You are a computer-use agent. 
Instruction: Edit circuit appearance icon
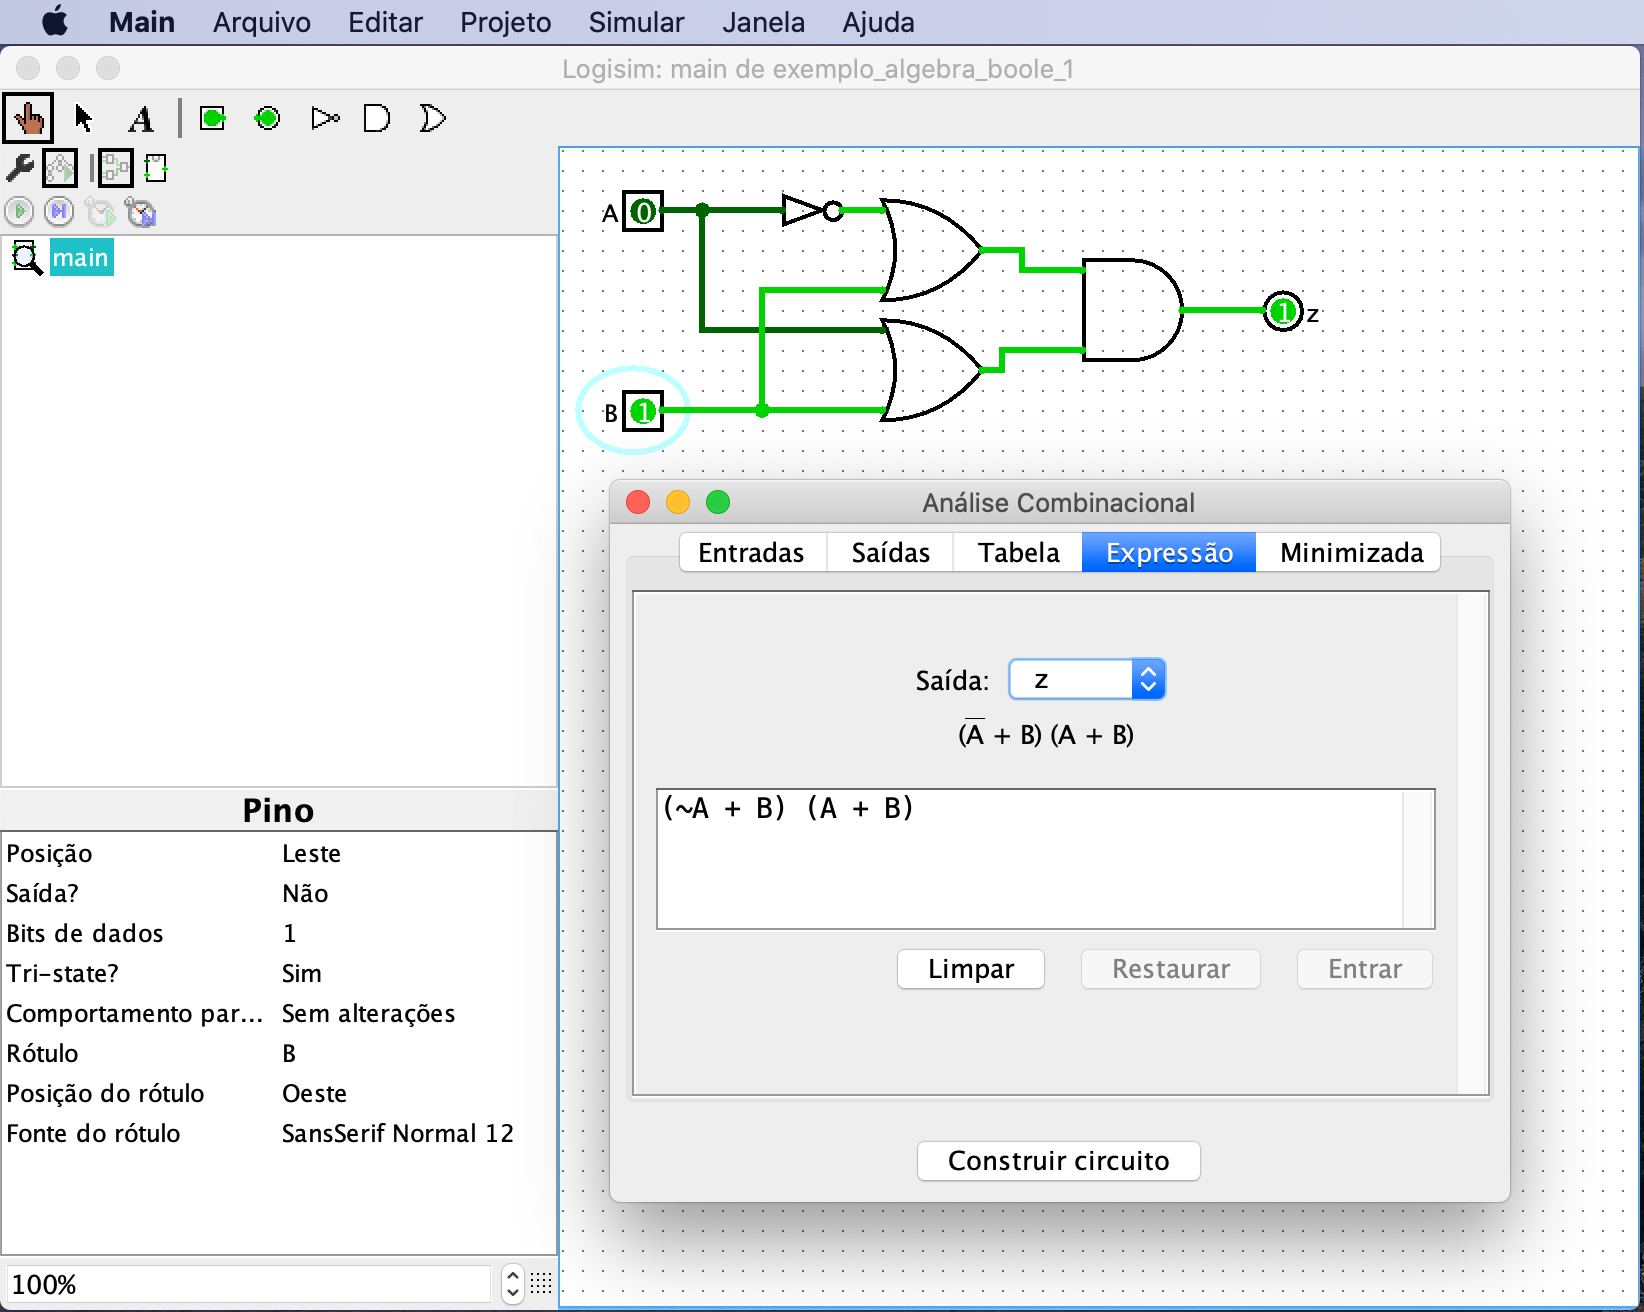[155, 168]
